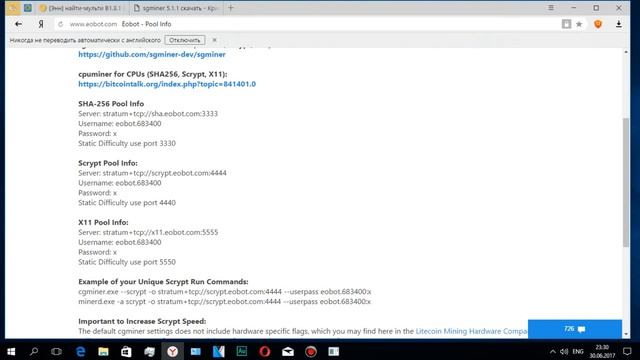Open the yellow pinned tab at far left

pos(13,8)
